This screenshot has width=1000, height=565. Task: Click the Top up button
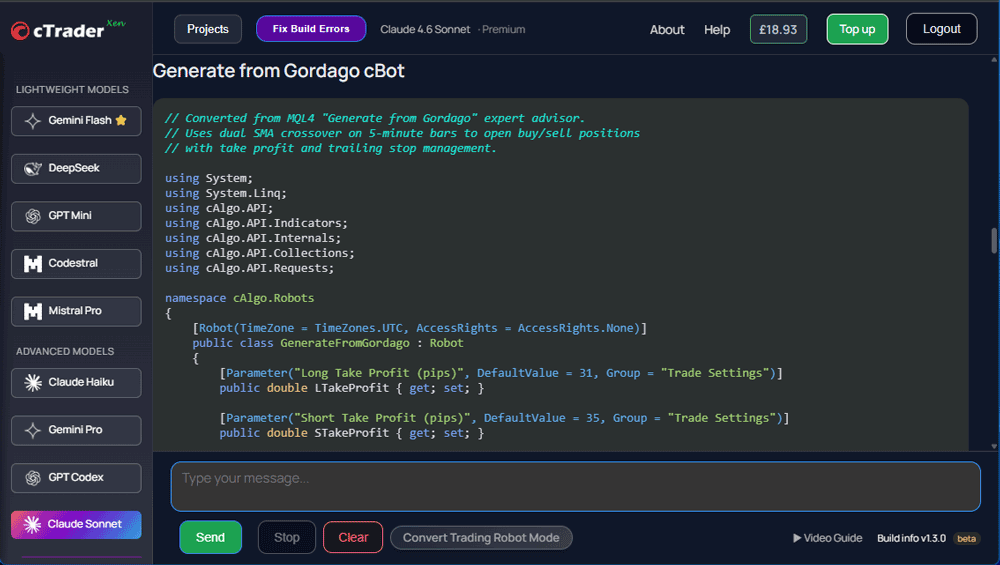(x=857, y=29)
